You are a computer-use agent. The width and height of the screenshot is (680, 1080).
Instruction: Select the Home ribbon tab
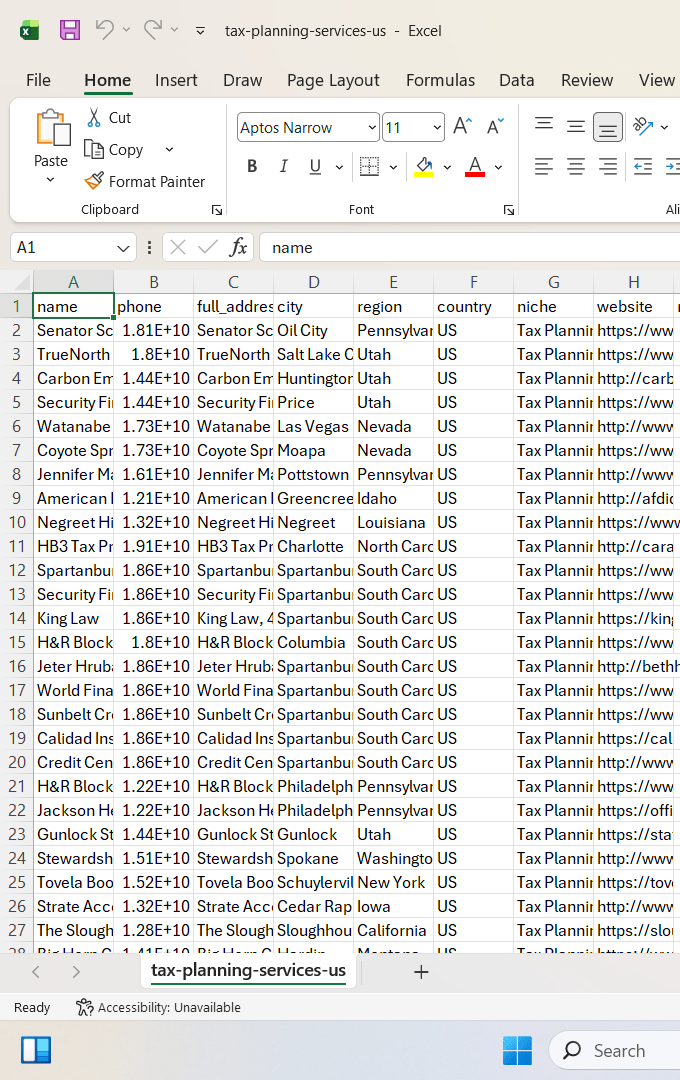(x=107, y=80)
